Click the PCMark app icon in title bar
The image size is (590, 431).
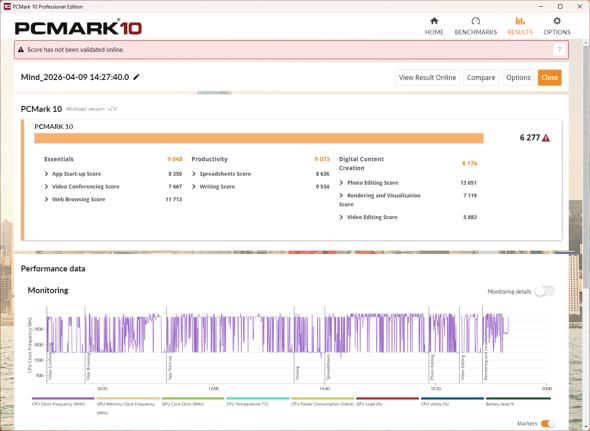[6, 6]
